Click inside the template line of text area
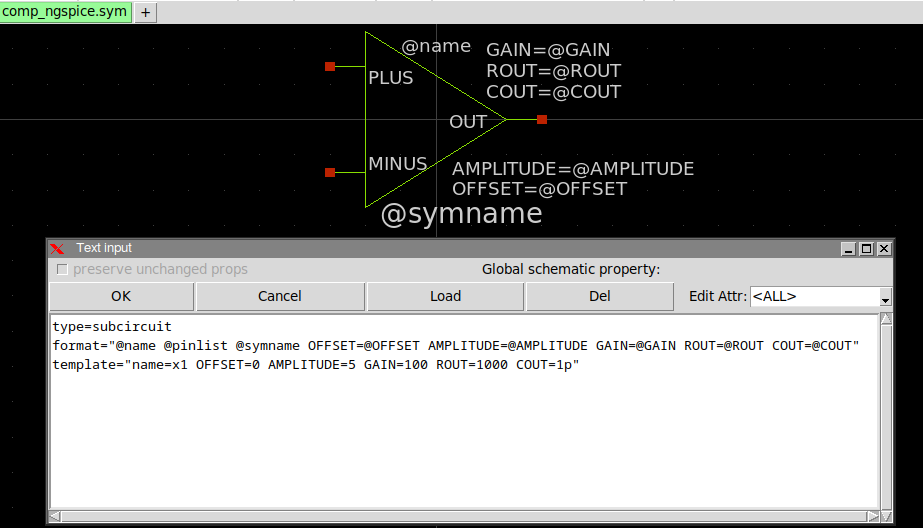 (x=316, y=365)
